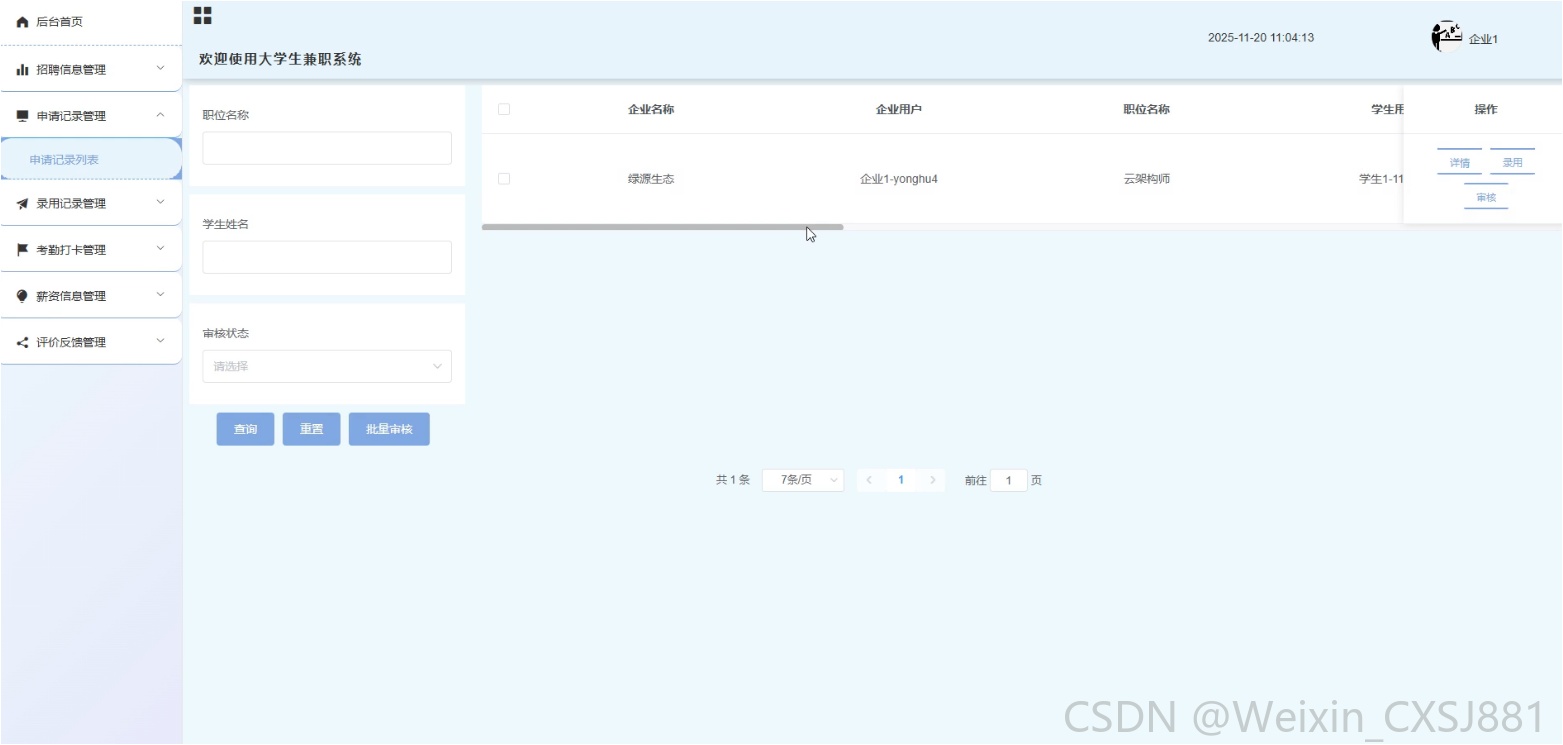
Task: Open the 录用记录管理 menu
Action: click(x=91, y=204)
